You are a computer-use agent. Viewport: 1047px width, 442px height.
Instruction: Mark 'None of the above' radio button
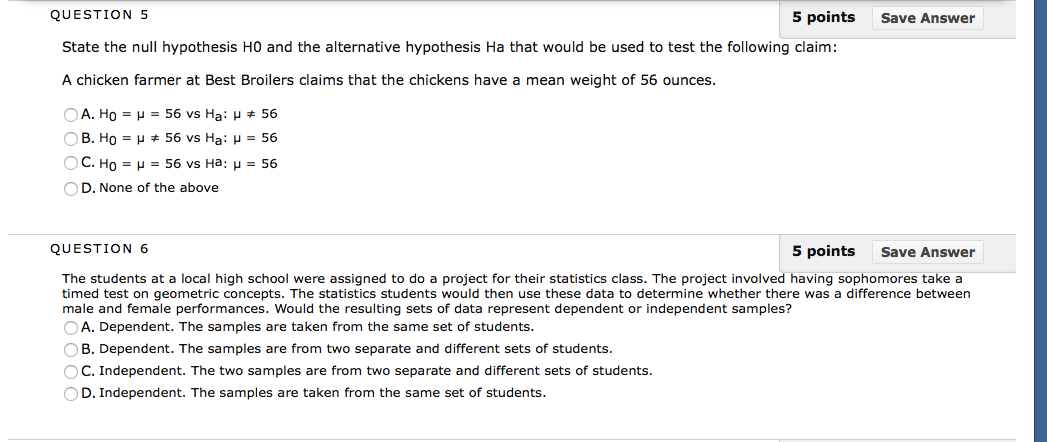tap(71, 189)
